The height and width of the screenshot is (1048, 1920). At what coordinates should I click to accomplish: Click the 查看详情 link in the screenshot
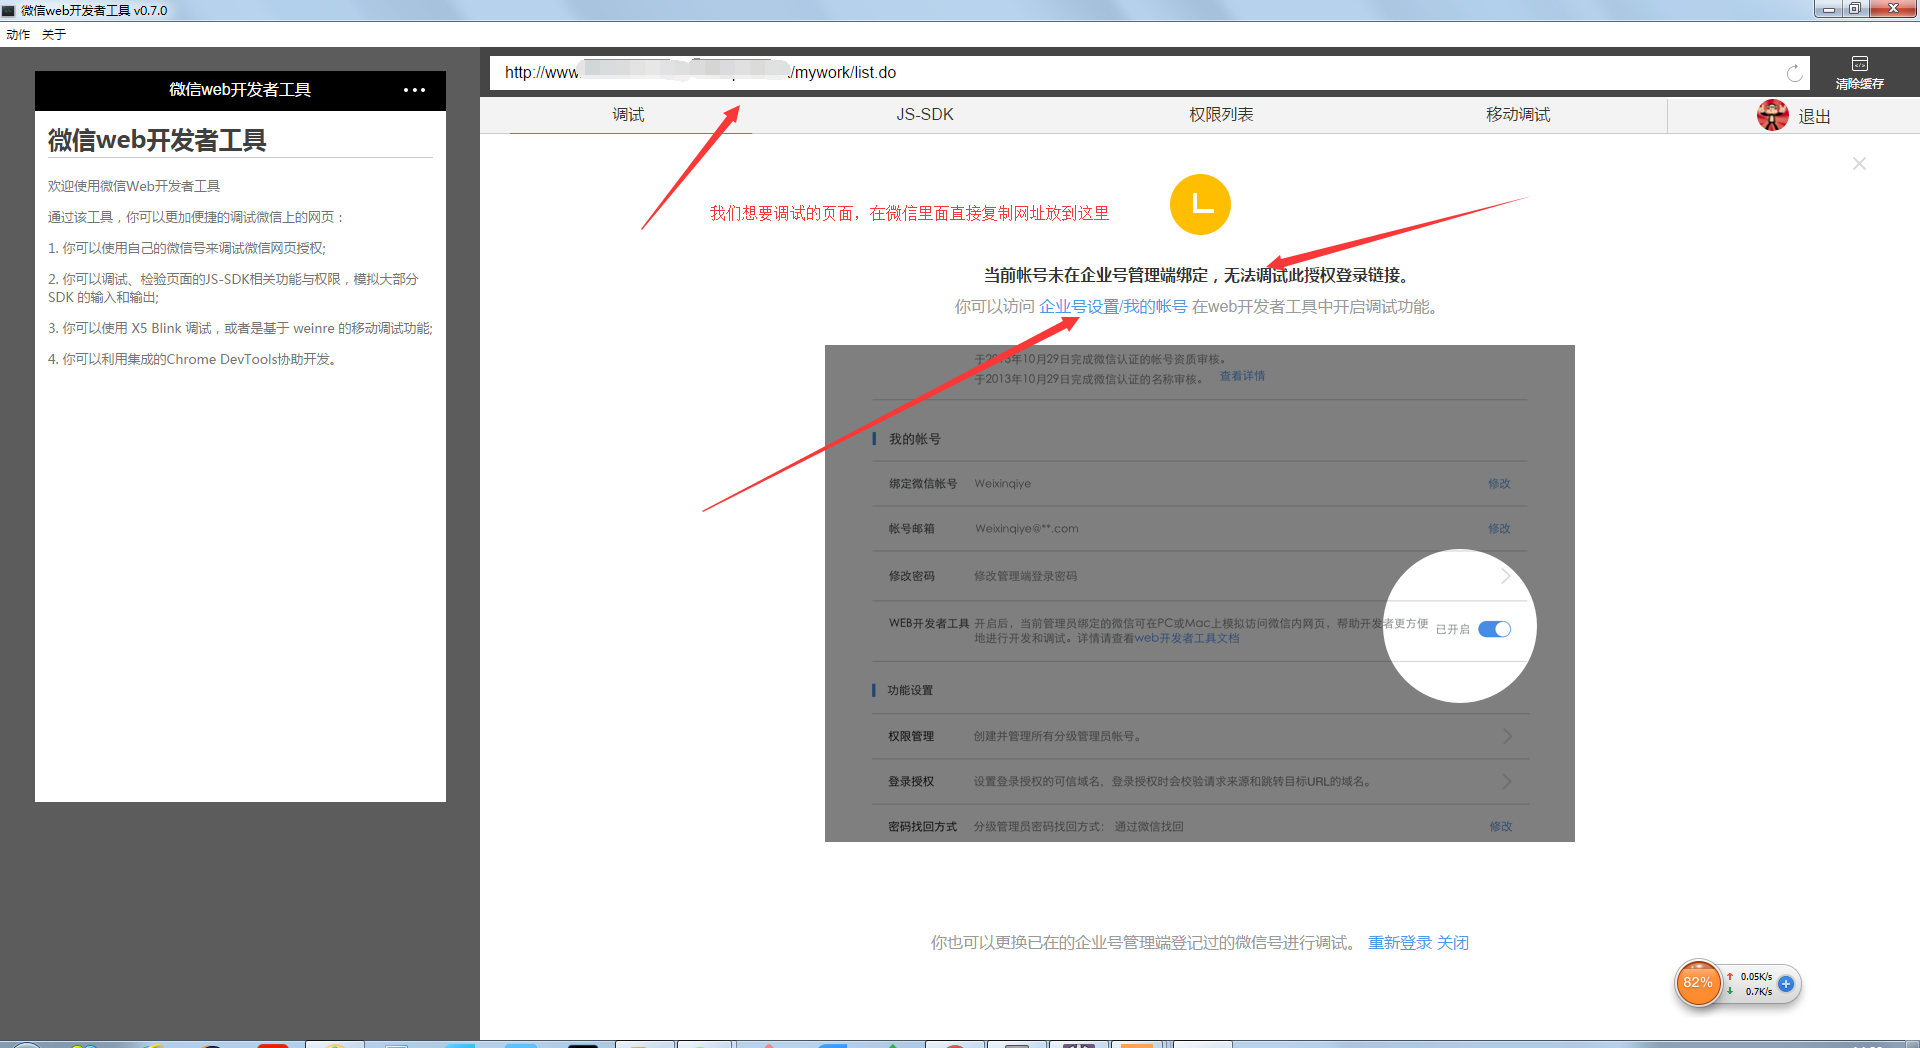coord(1242,376)
